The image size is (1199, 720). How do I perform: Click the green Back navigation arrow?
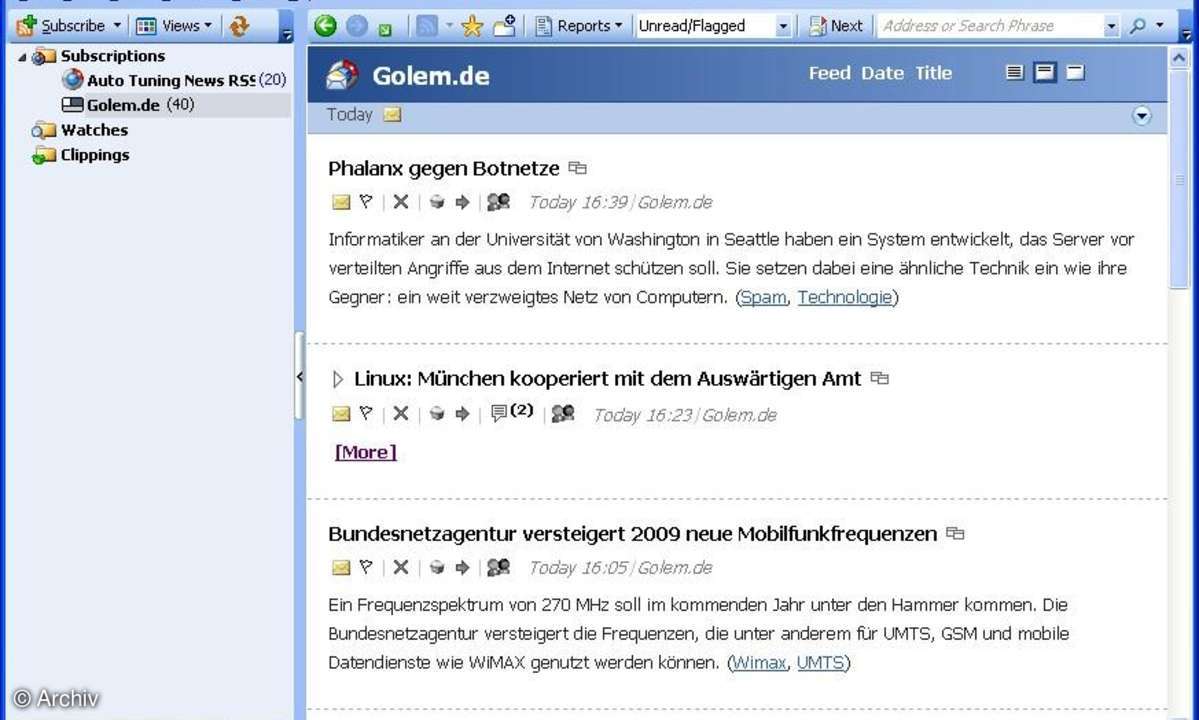(x=325, y=26)
